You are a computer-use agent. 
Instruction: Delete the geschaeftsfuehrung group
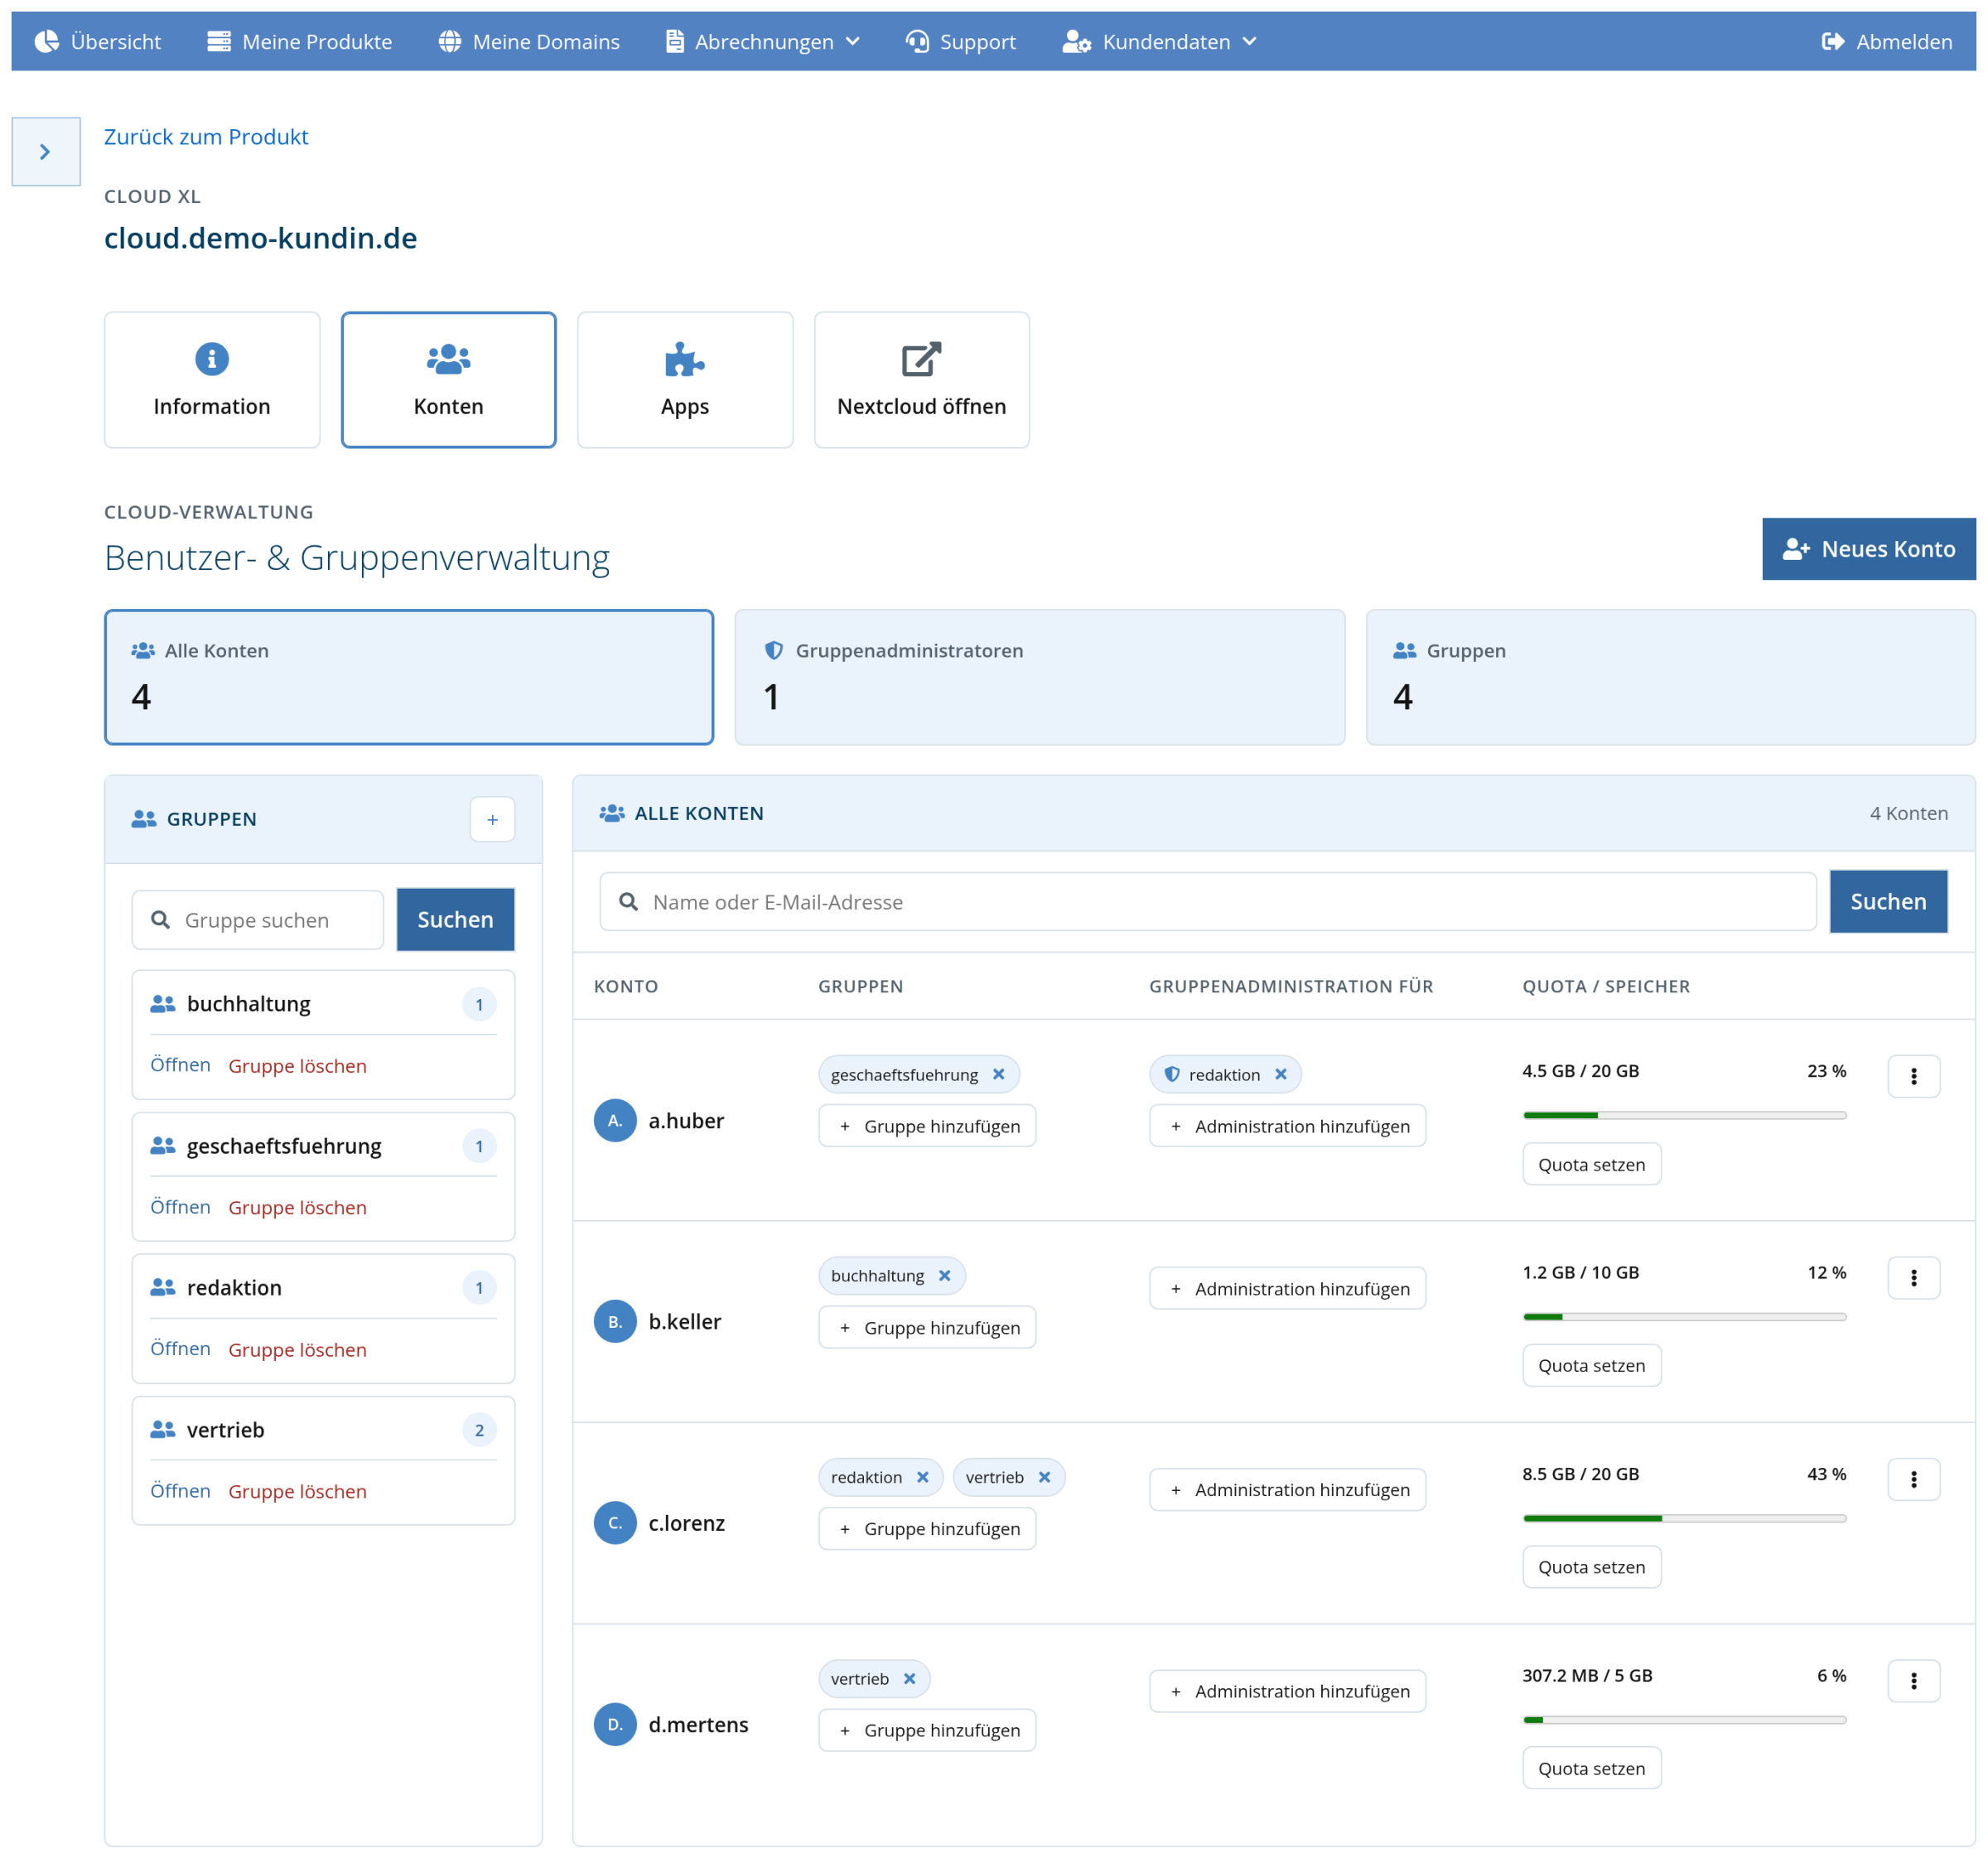[297, 1207]
